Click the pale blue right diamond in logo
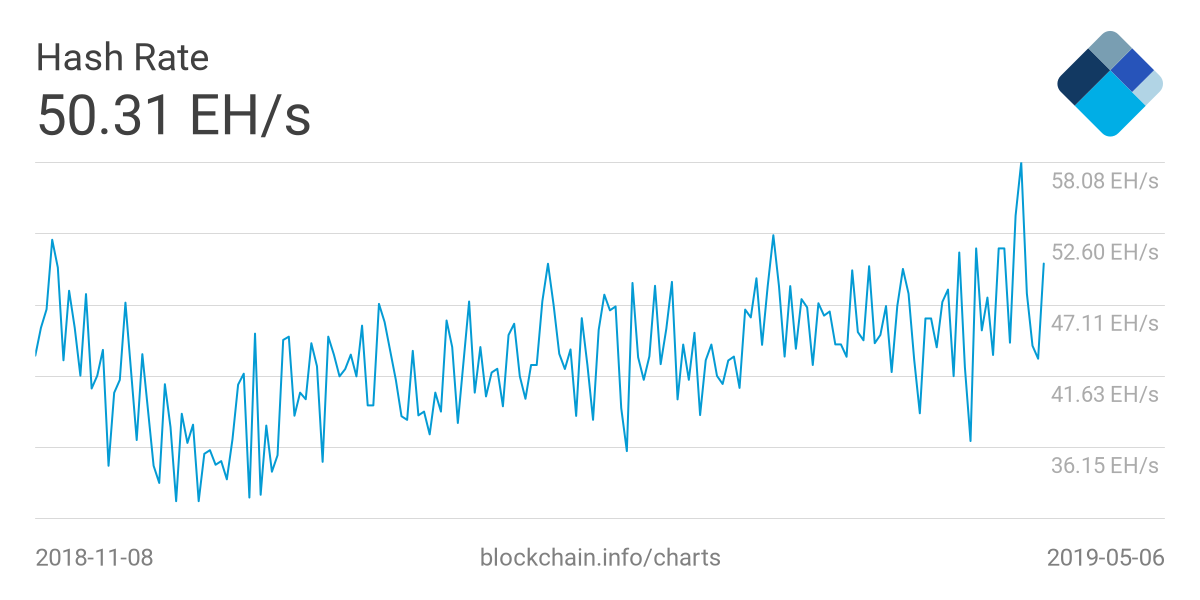The image size is (1200, 600). pos(1150,86)
